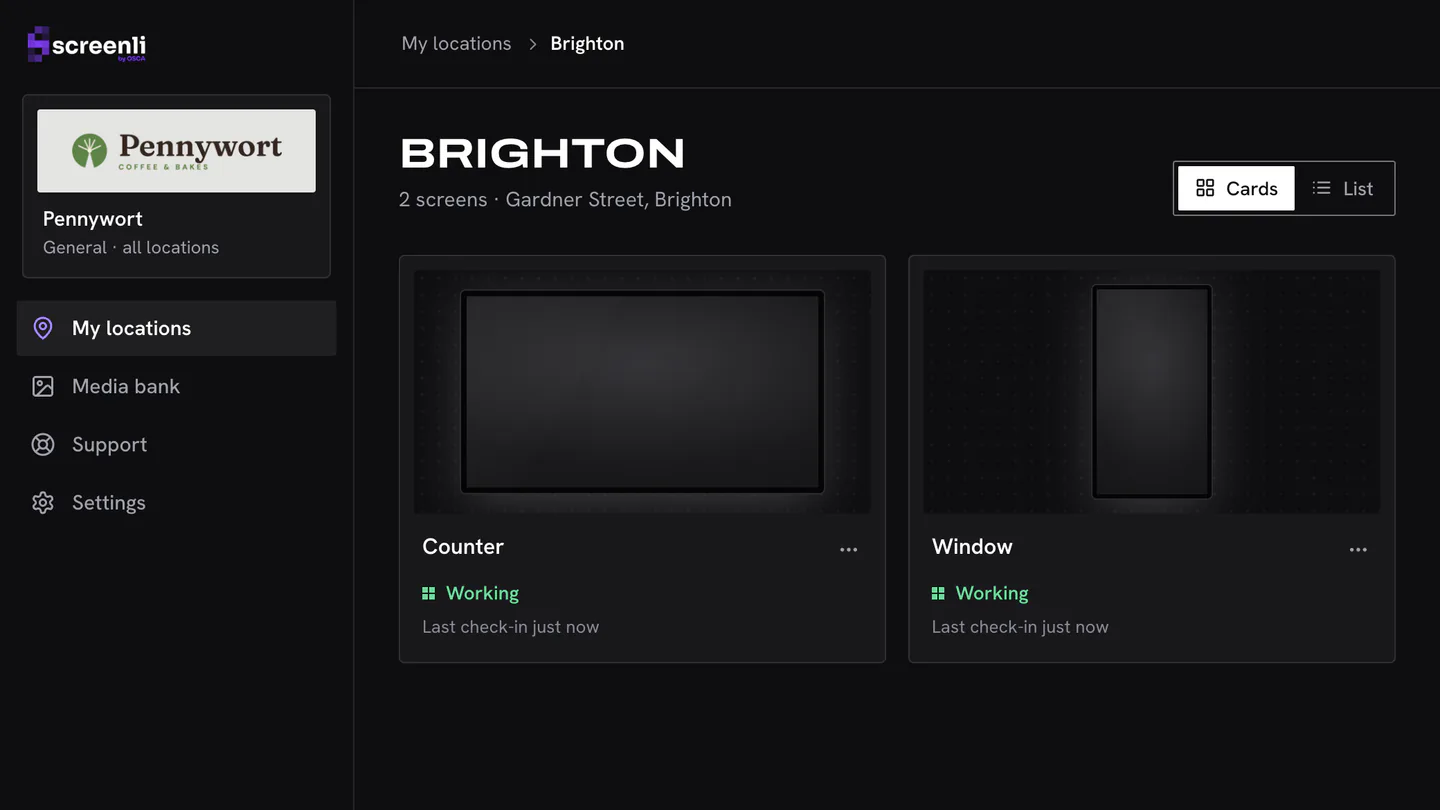Click the Counter card title
Image resolution: width=1440 pixels, height=810 pixels.
coord(463,546)
